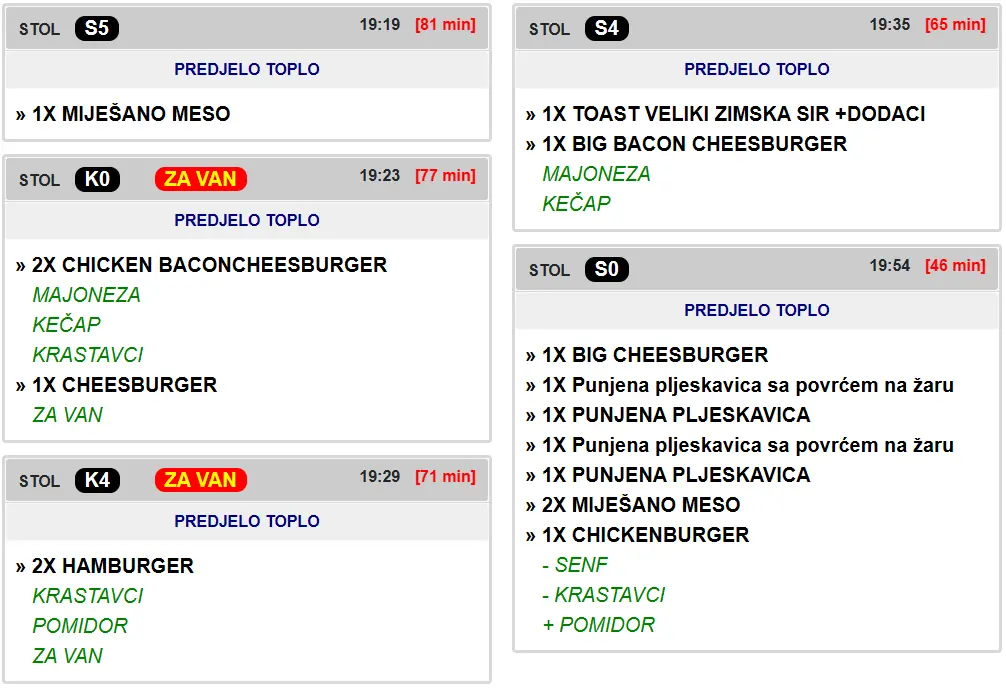
Task: Click the "+ POMIDOR" modifier on the S0 ticket
Action: 598,625
